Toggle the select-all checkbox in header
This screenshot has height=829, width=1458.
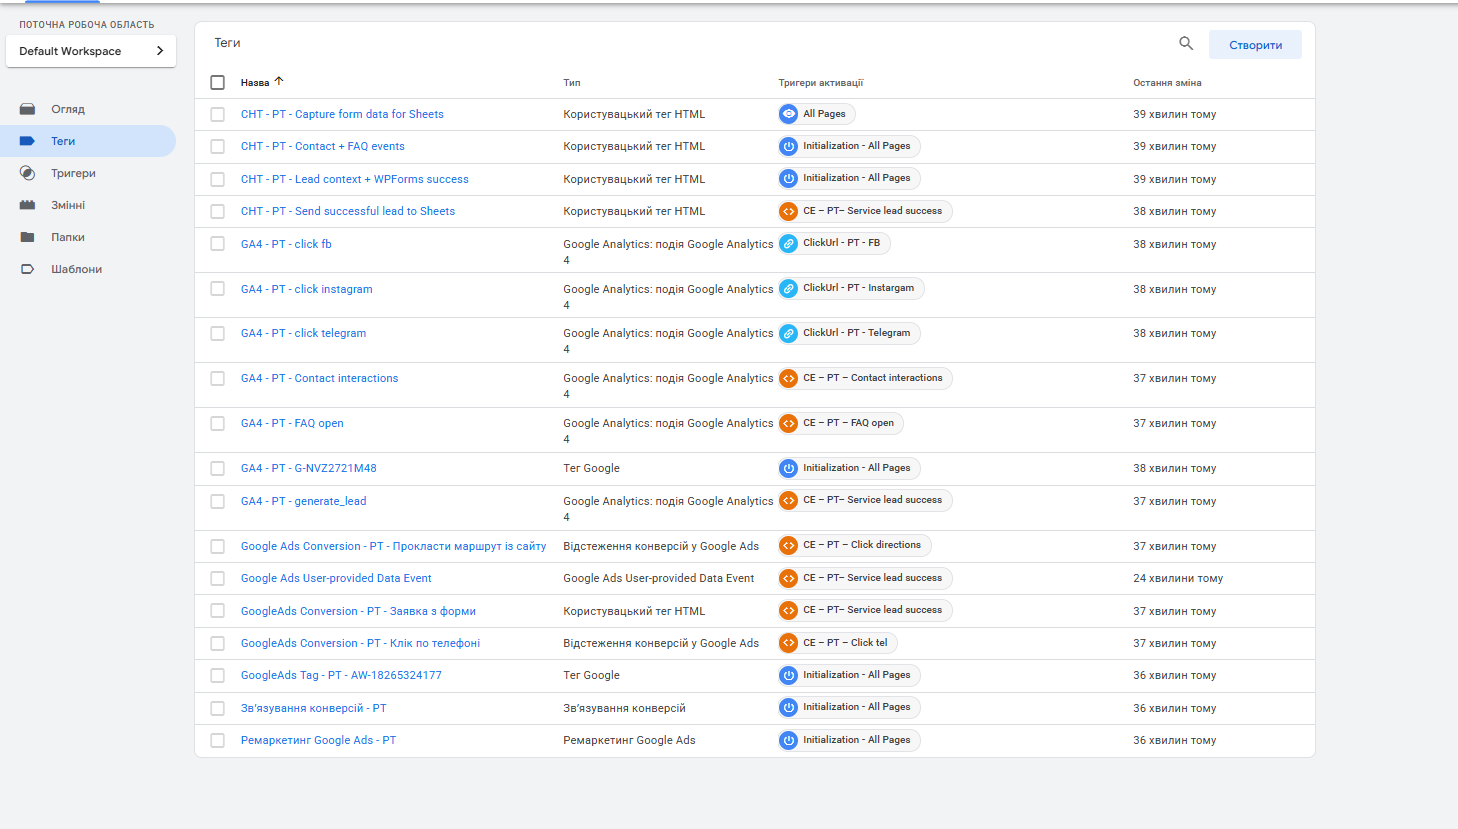pyautogui.click(x=217, y=82)
